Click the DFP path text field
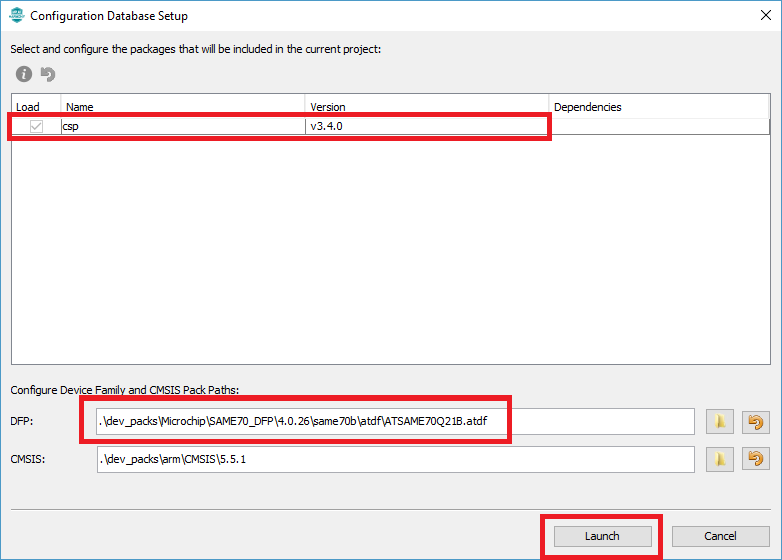Image resolution: width=782 pixels, height=560 pixels. (395, 422)
